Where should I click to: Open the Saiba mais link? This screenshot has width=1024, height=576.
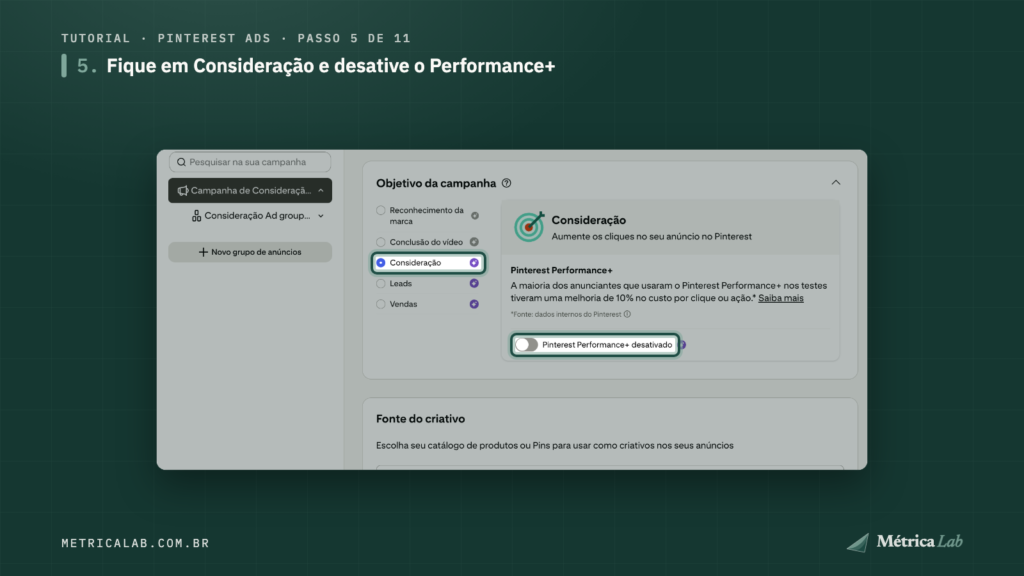point(781,298)
